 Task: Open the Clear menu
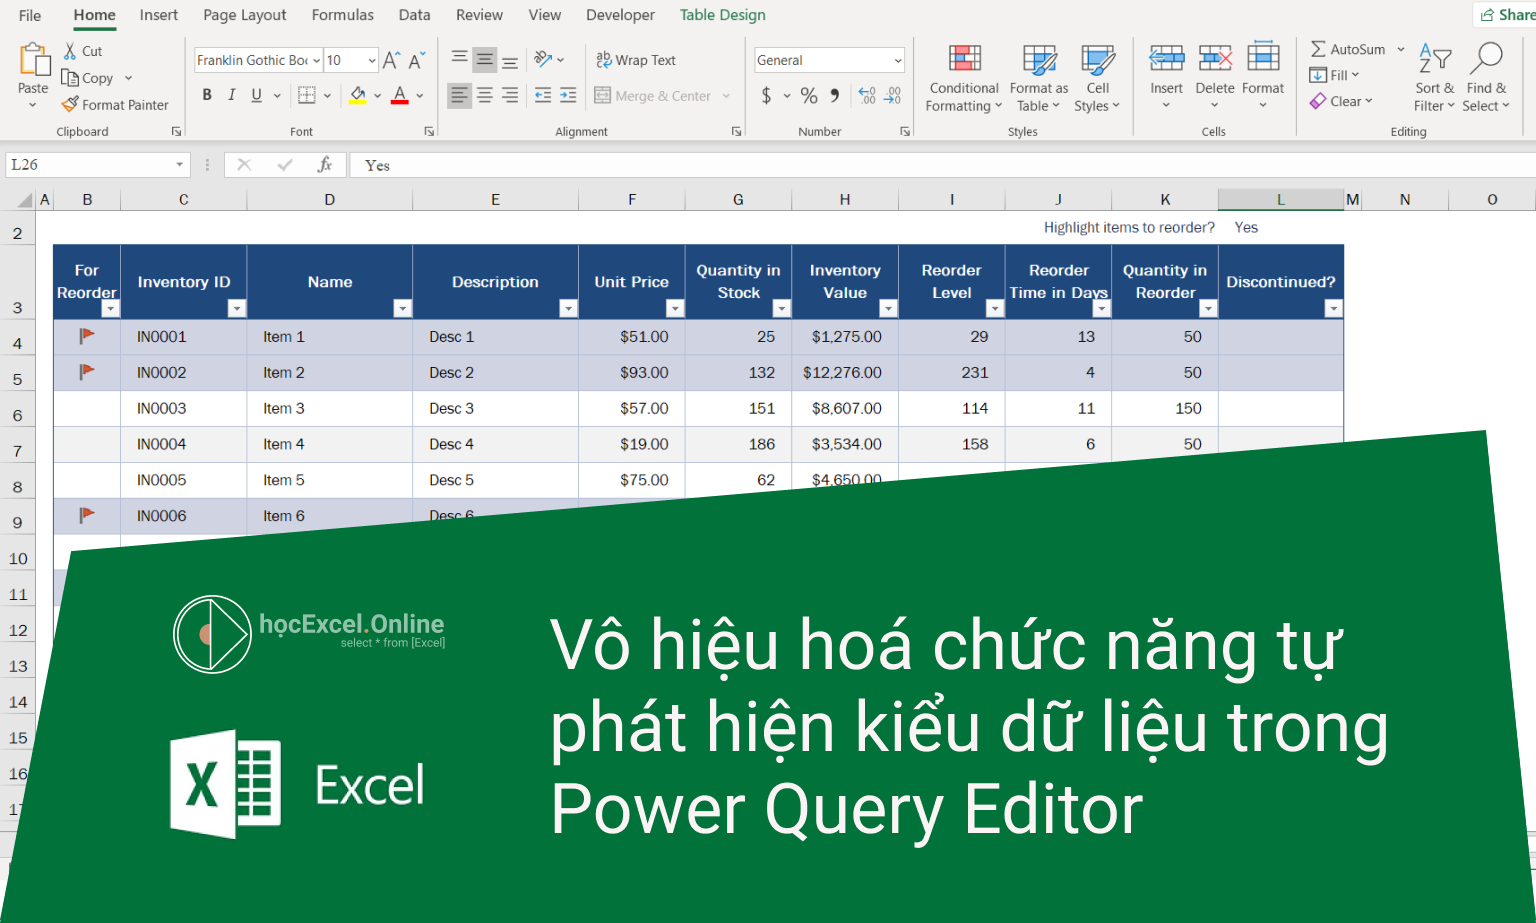1341,101
